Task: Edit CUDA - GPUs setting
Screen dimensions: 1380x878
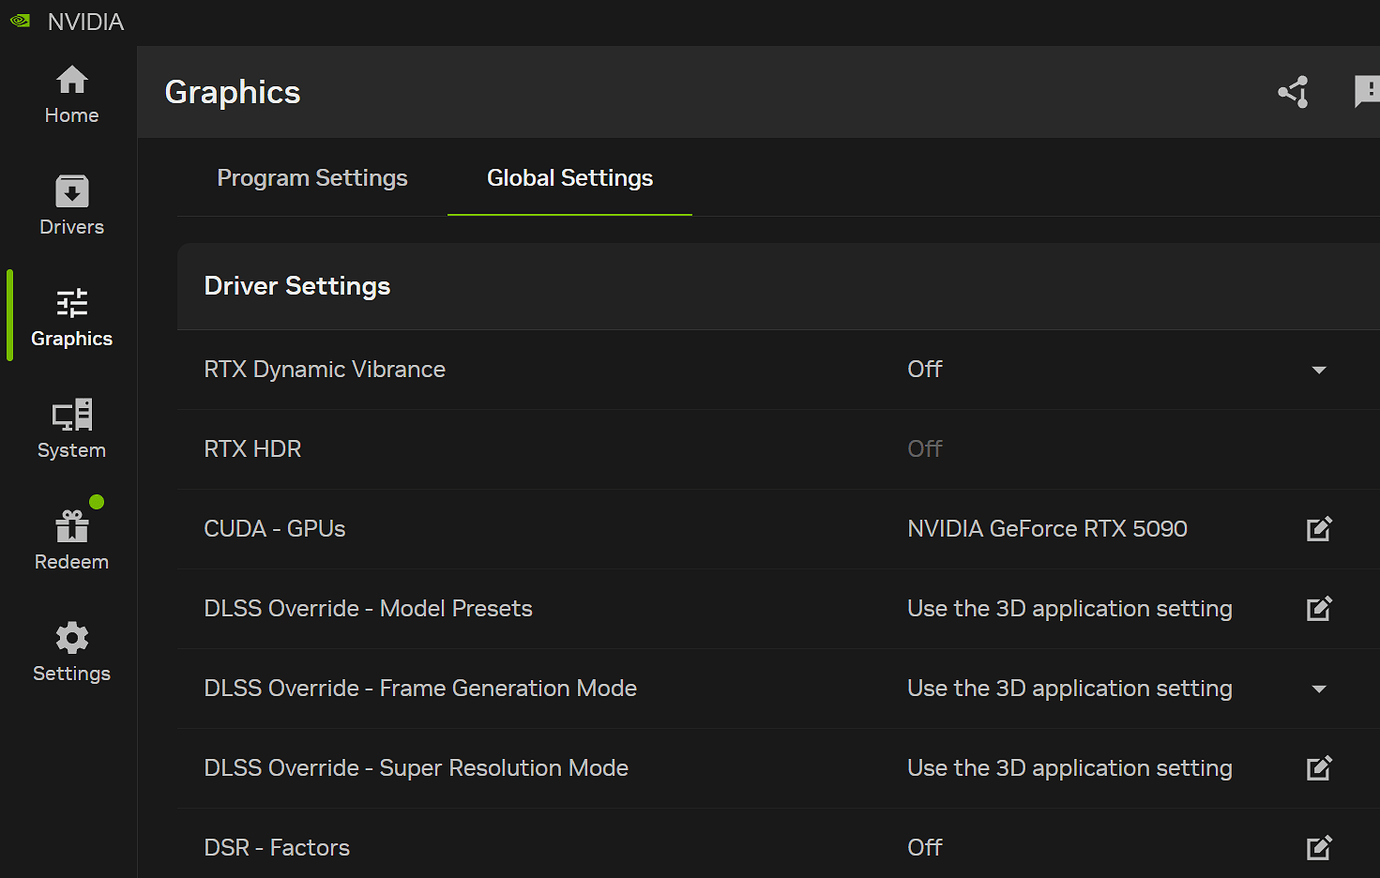Action: pyautogui.click(x=1319, y=529)
